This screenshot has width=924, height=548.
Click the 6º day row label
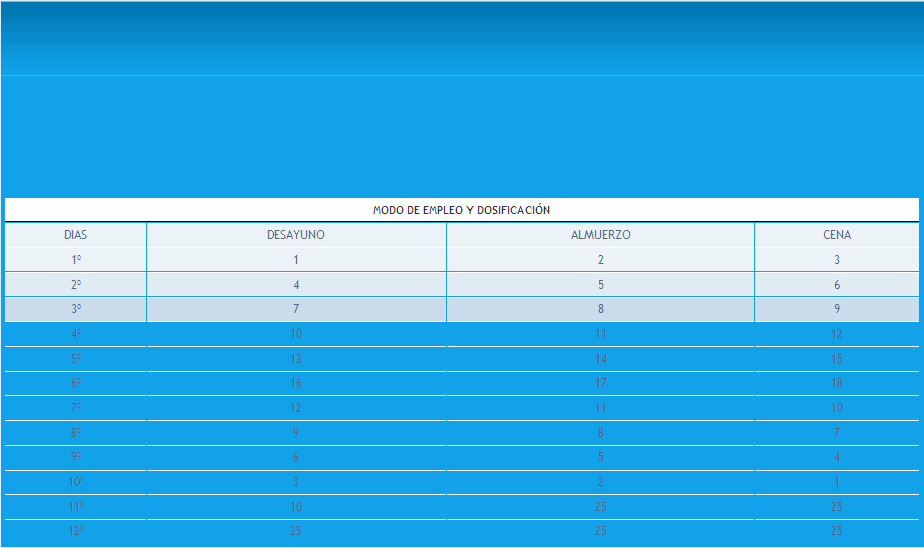pos(76,383)
